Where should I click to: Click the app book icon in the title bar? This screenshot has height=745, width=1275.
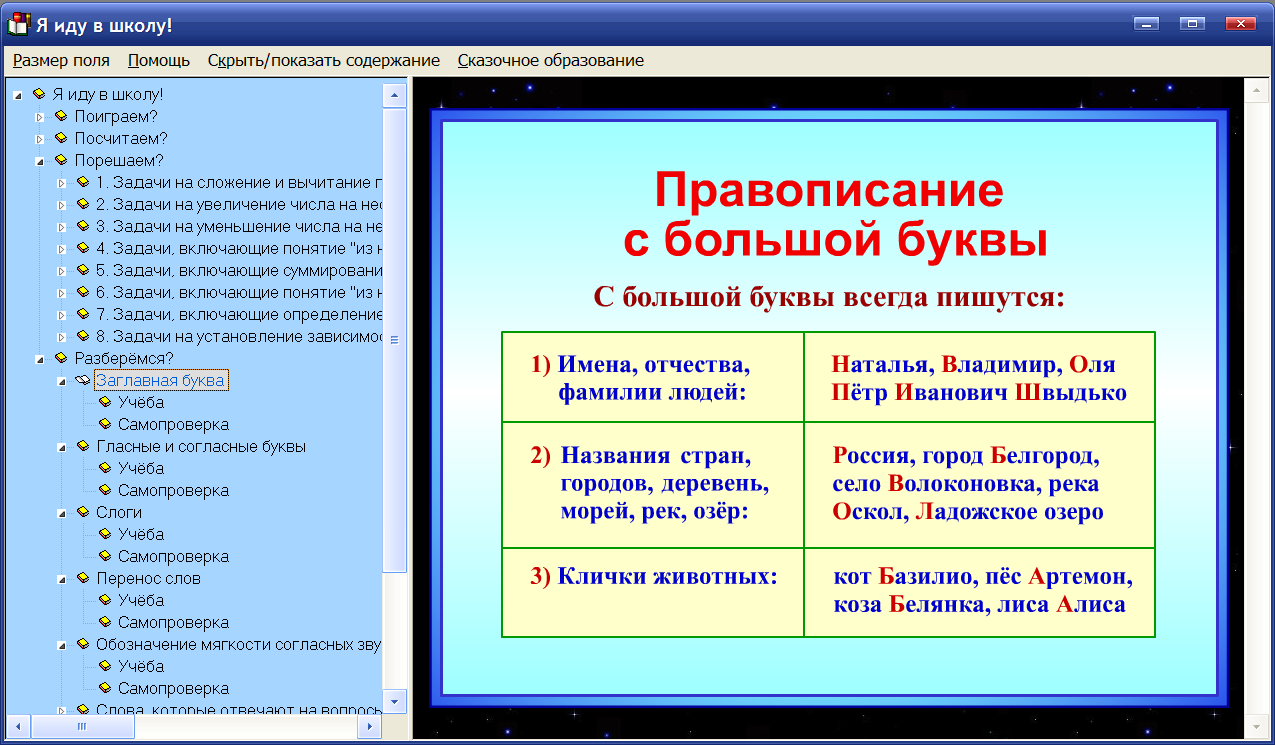(18, 24)
